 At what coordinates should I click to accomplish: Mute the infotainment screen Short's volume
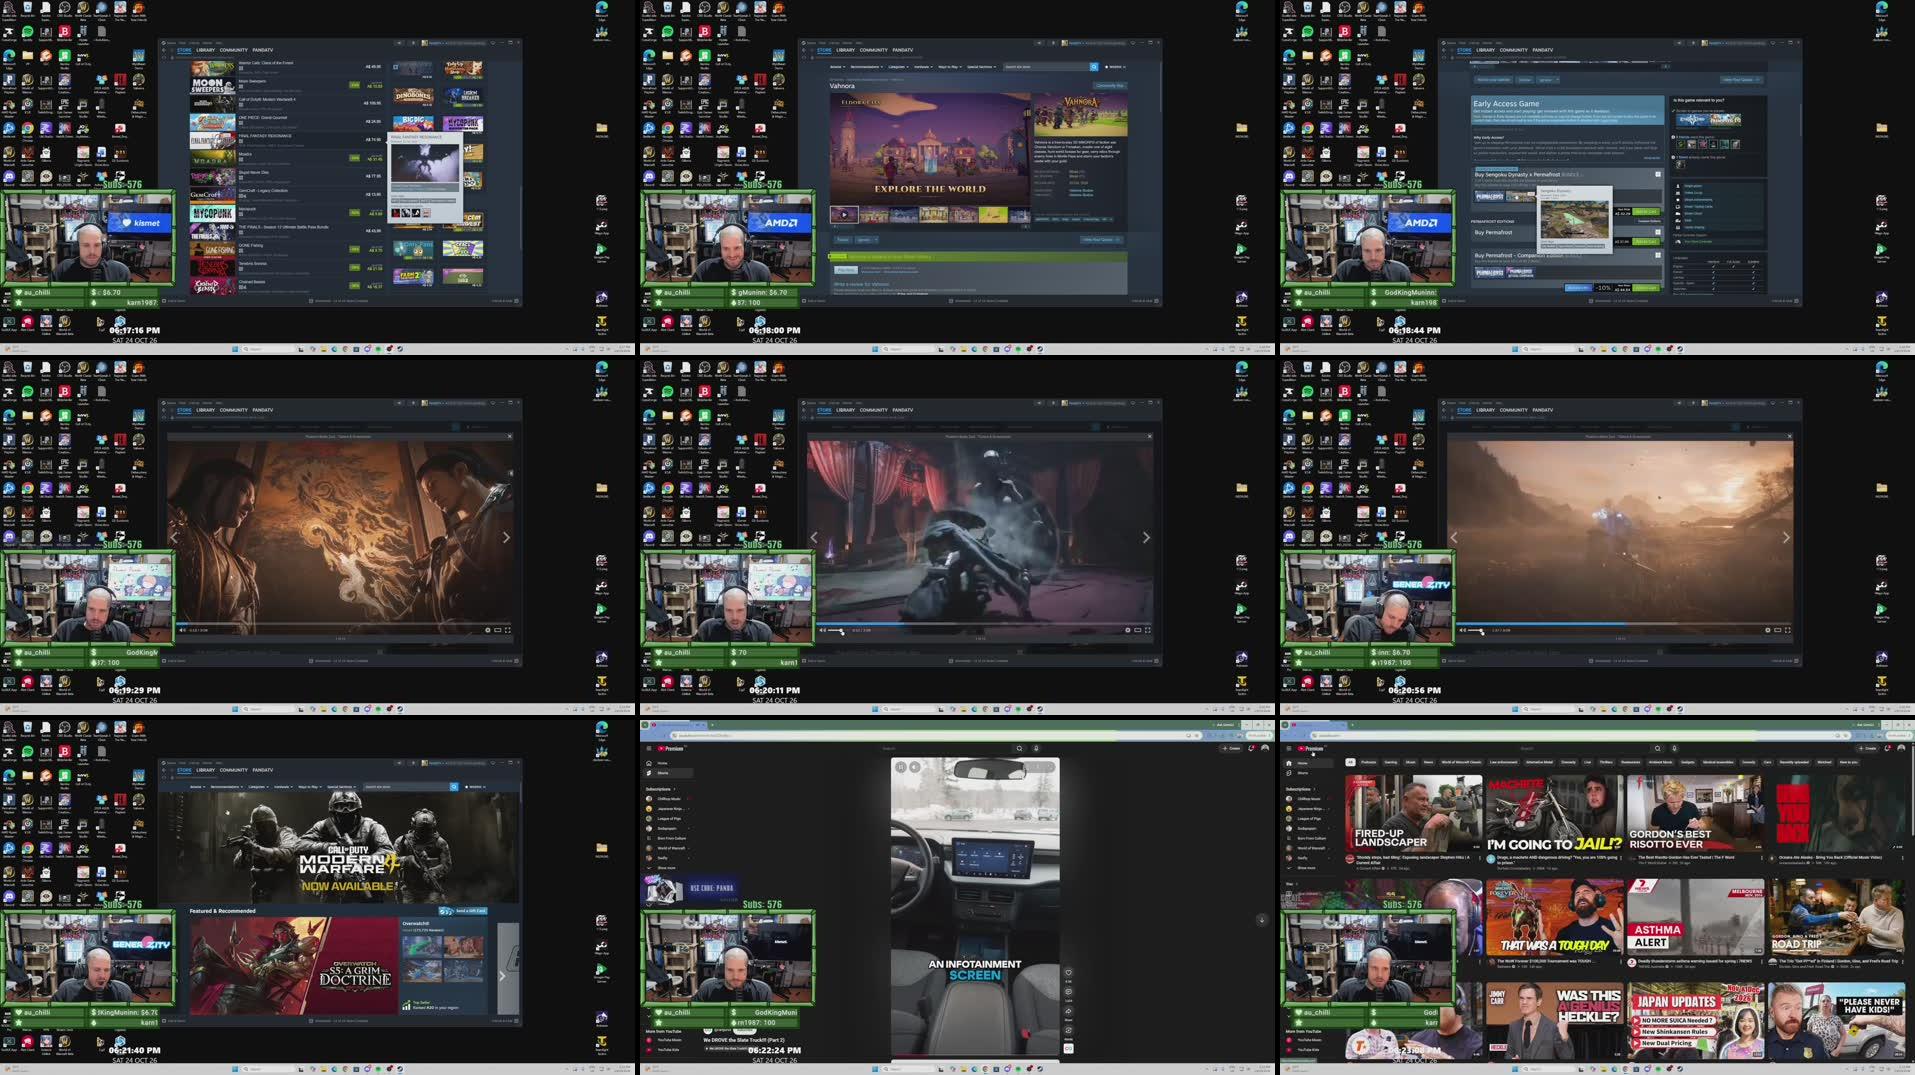pyautogui.click(x=914, y=767)
